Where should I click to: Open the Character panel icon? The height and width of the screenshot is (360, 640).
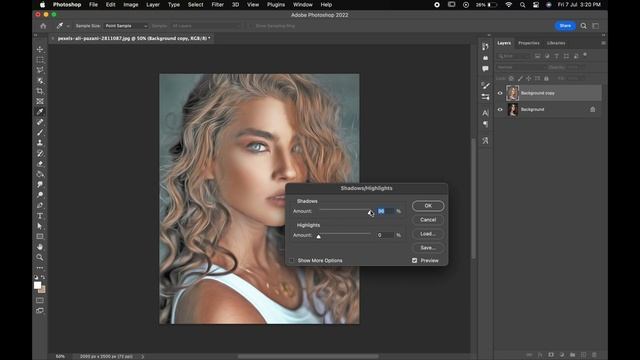[485, 113]
